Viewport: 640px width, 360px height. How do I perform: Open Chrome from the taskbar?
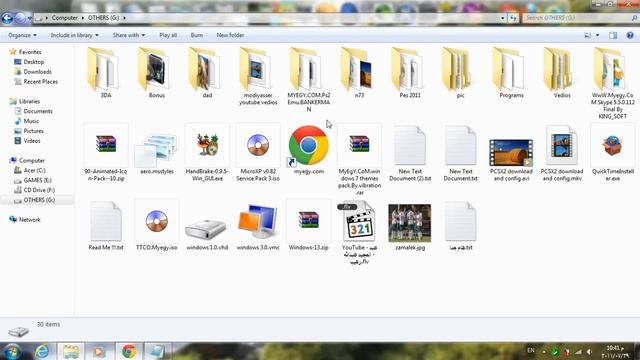(129, 351)
